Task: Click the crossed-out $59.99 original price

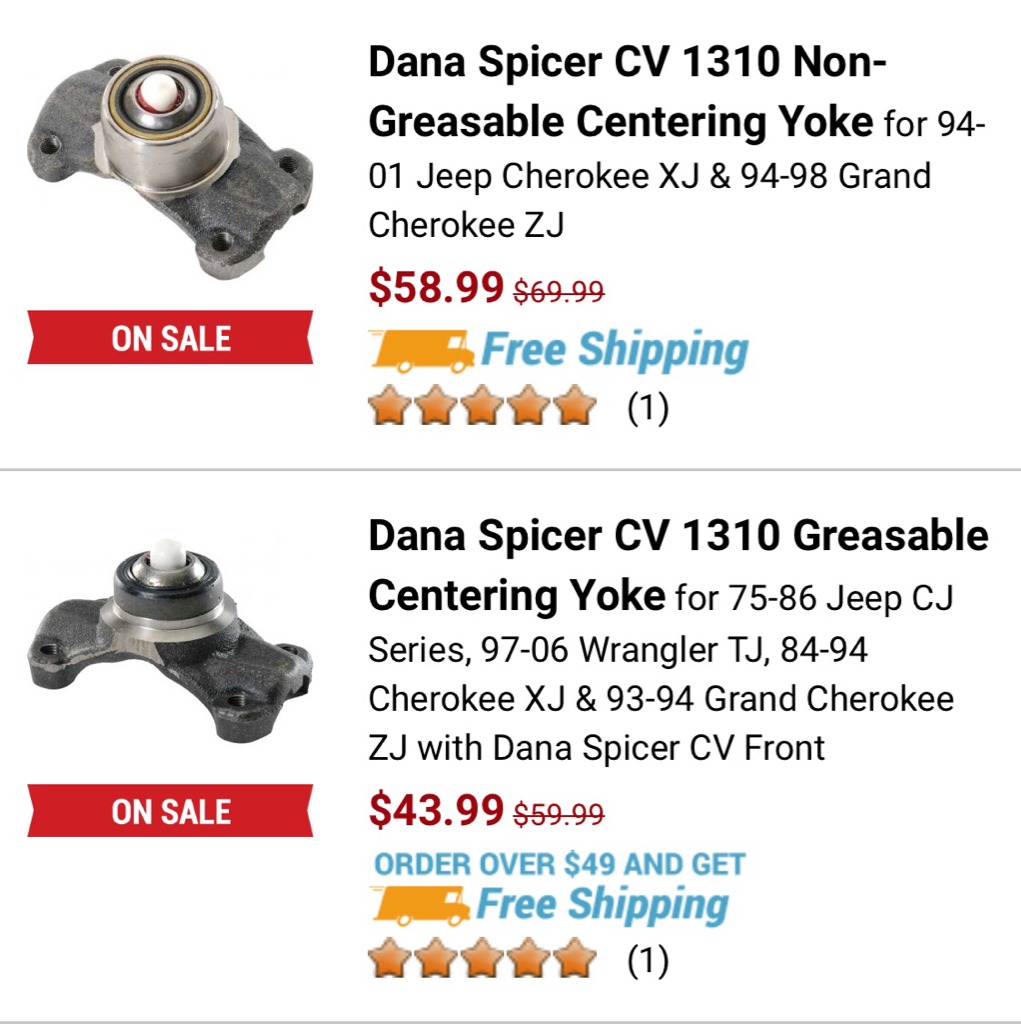Action: click(x=559, y=814)
